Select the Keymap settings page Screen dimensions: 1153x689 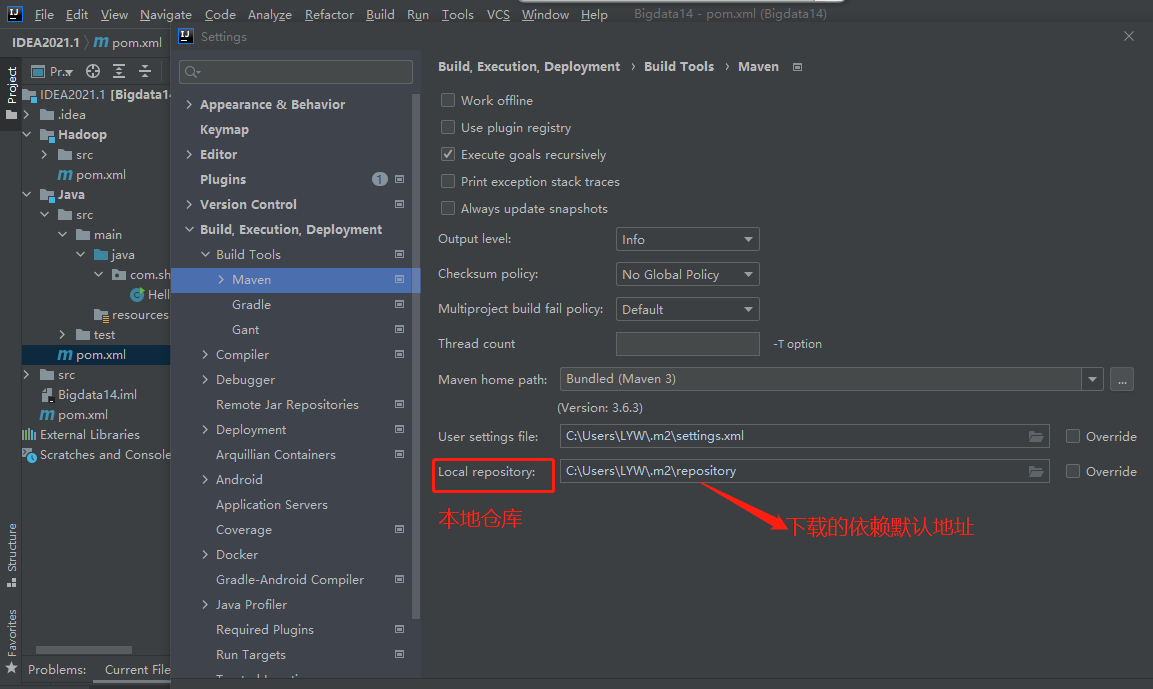224,129
